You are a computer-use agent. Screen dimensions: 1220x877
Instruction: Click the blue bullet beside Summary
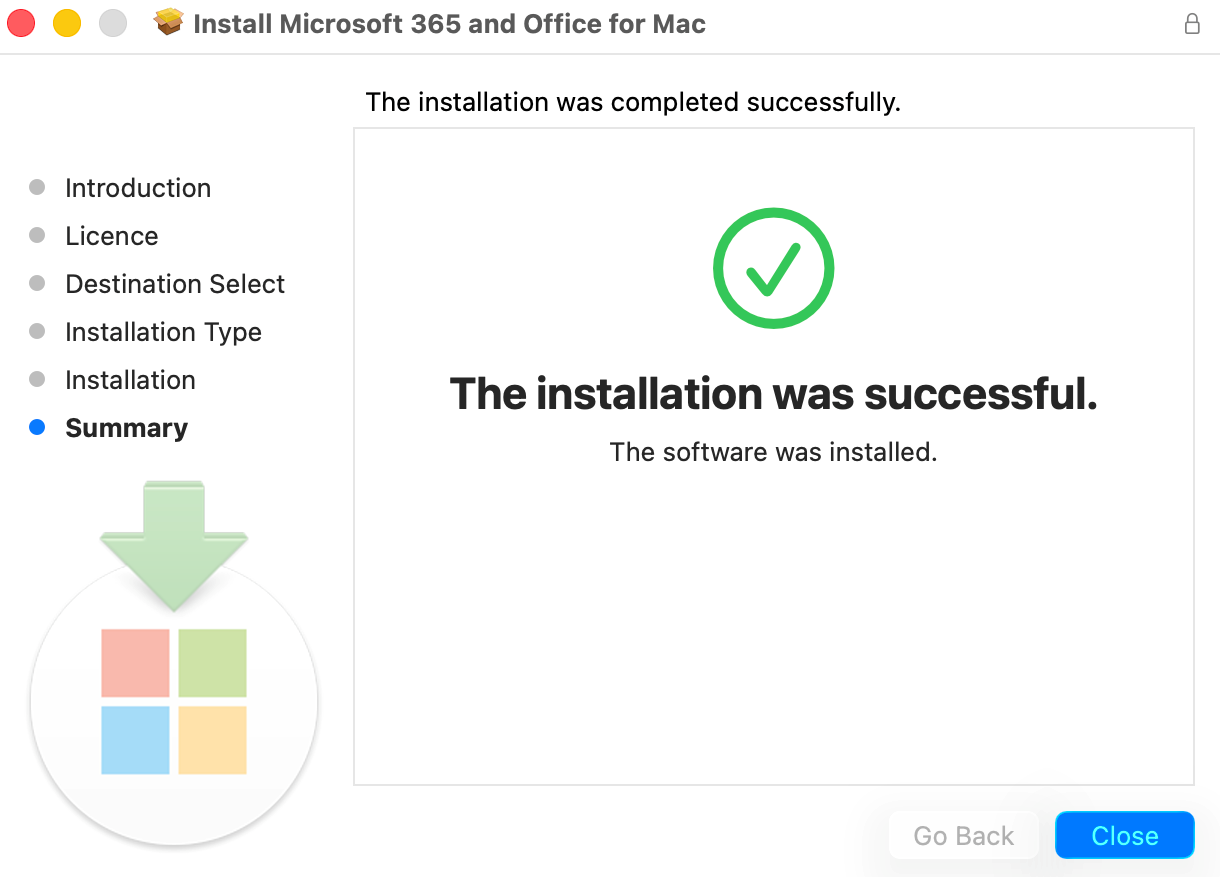pos(37,427)
